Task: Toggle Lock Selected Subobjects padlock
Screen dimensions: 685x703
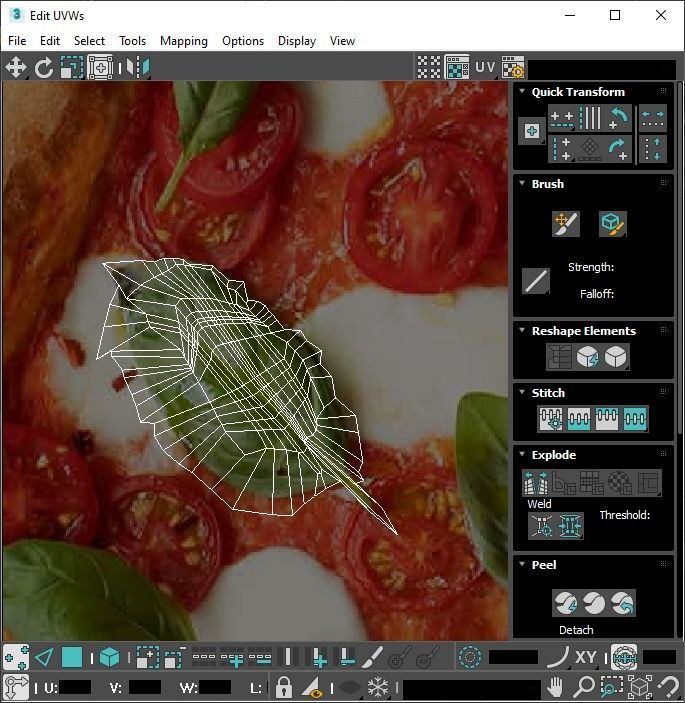Action: pos(283,687)
